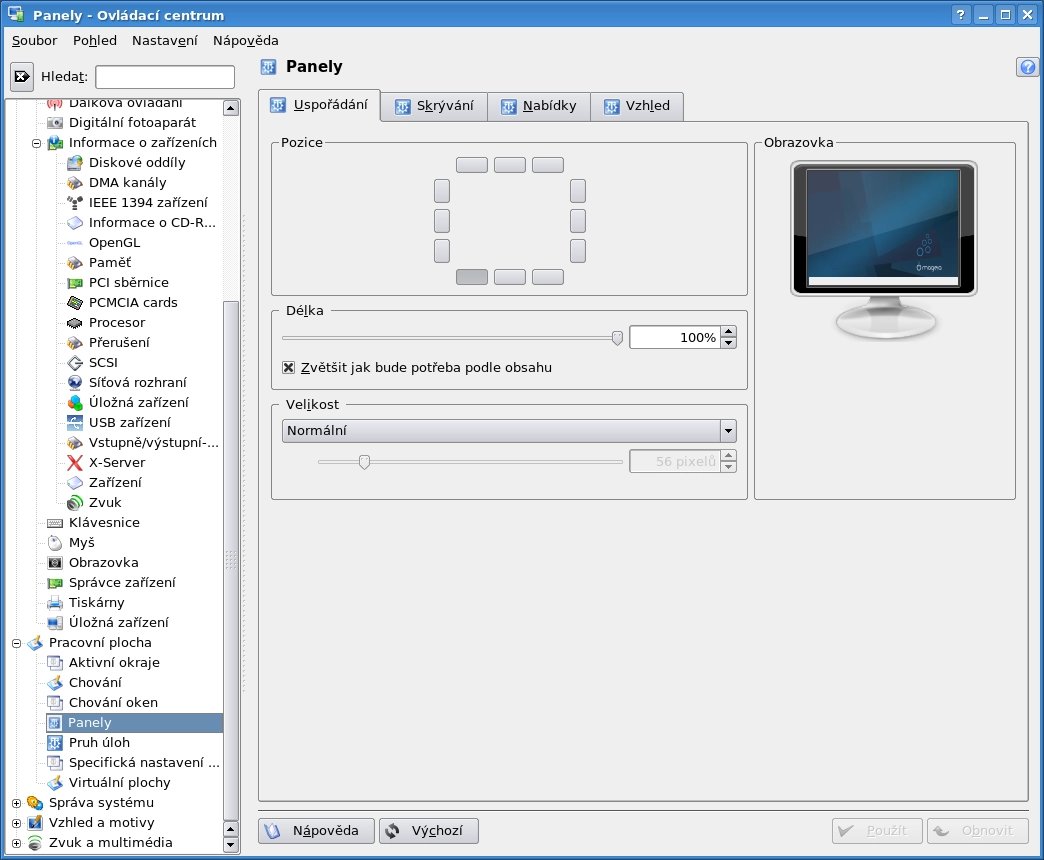Click the clear search icon beside Hledat
Image resolution: width=1044 pixels, height=860 pixels.
coord(21,77)
